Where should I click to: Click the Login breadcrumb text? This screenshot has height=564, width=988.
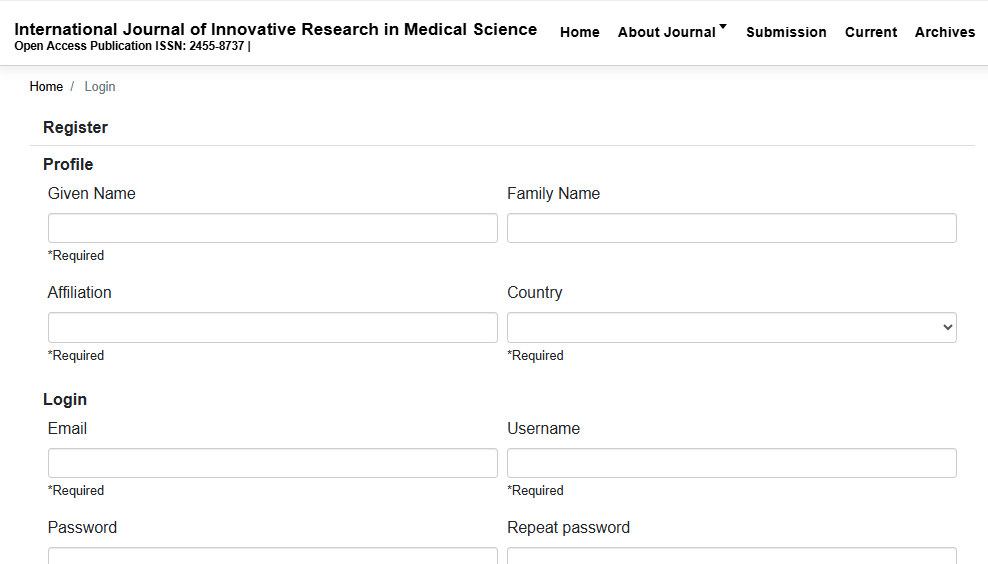pos(100,87)
